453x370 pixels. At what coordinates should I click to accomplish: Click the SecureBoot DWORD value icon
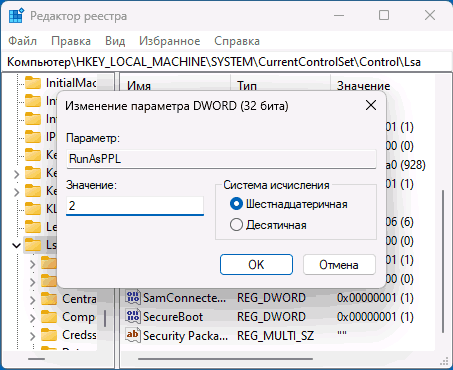133,316
